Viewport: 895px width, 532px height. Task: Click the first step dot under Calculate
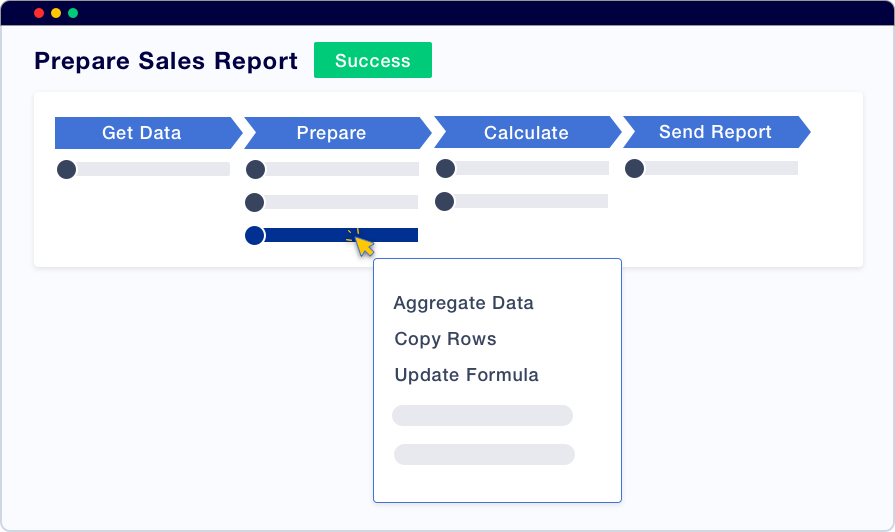click(445, 168)
